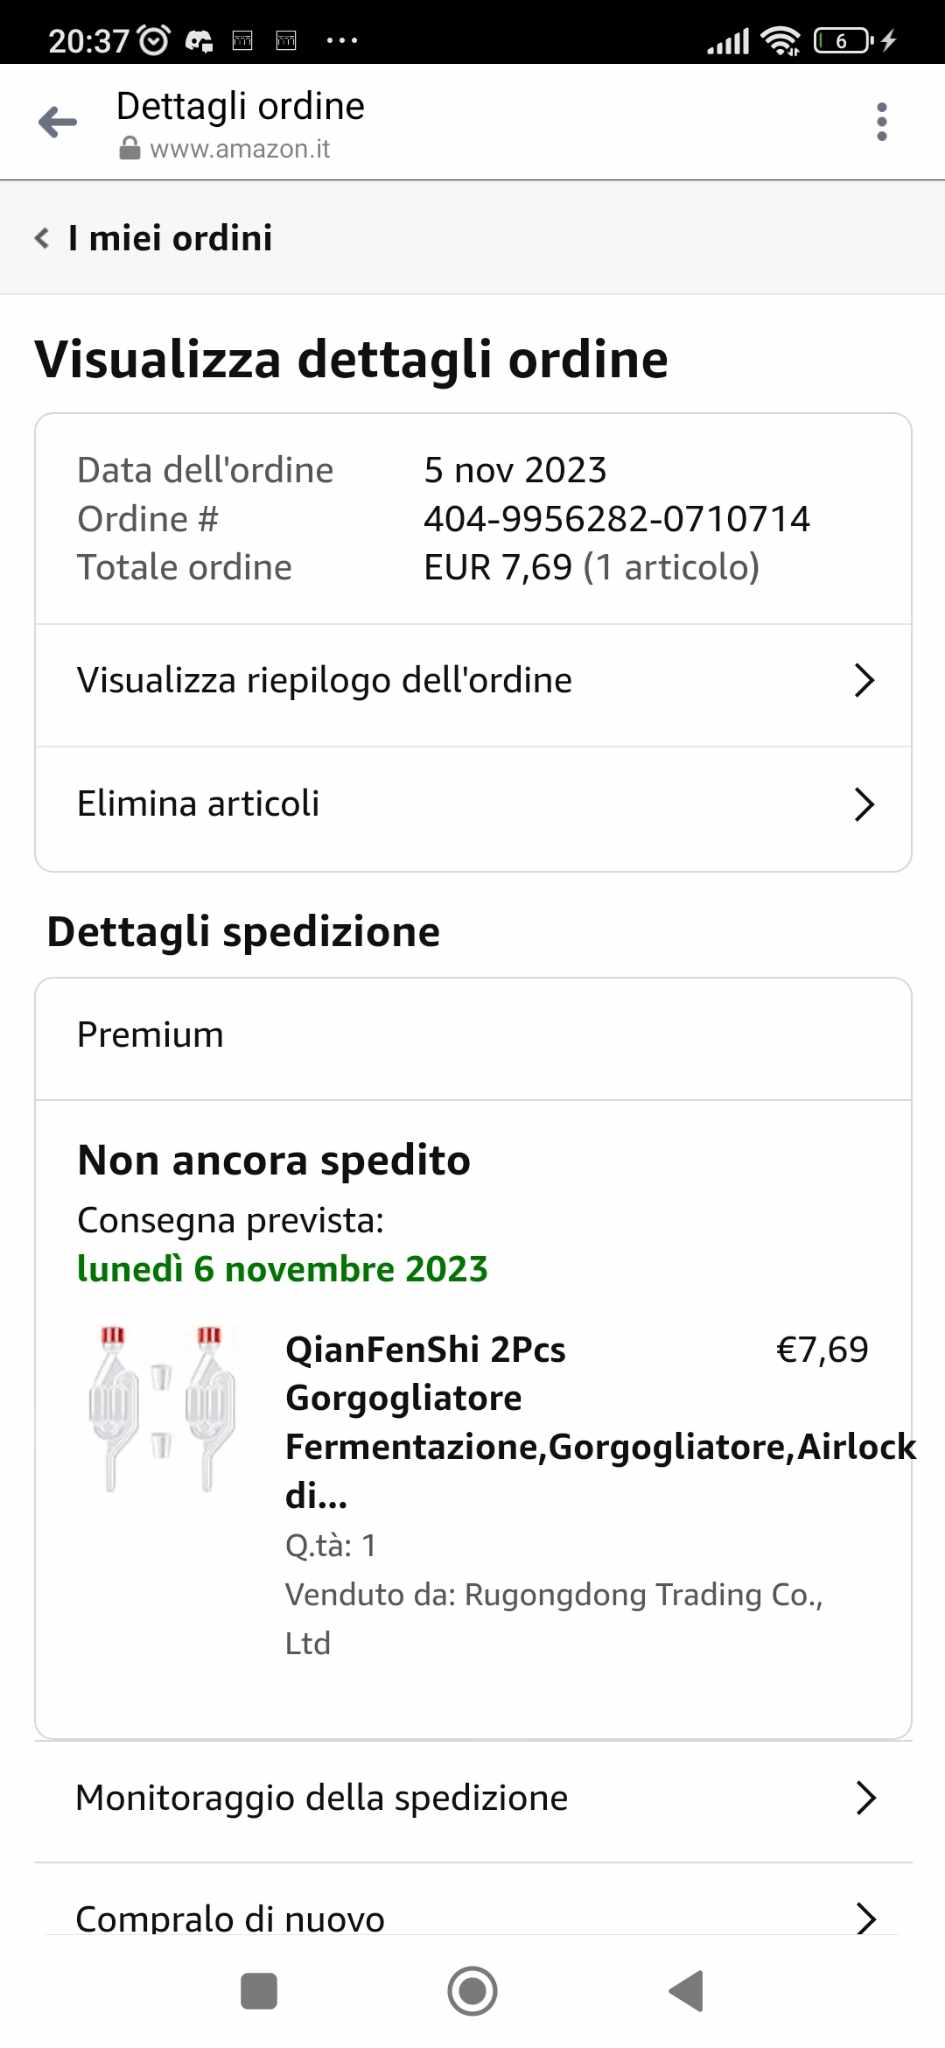
Task: Tap the airlock product thumbnail image
Action: [161, 1408]
